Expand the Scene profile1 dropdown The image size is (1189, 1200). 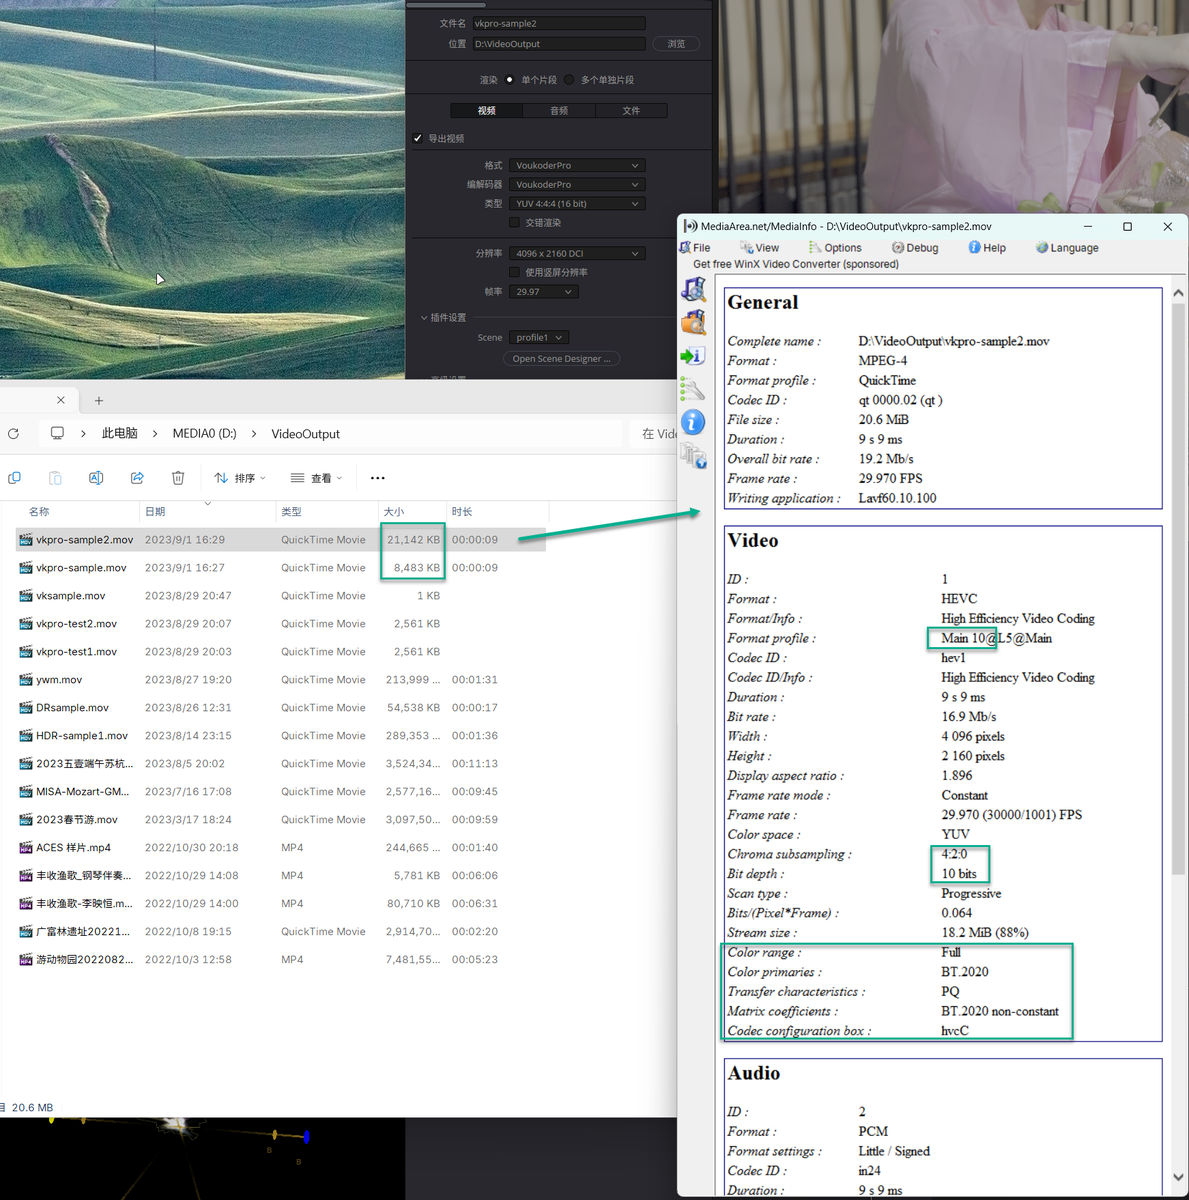(x=539, y=338)
